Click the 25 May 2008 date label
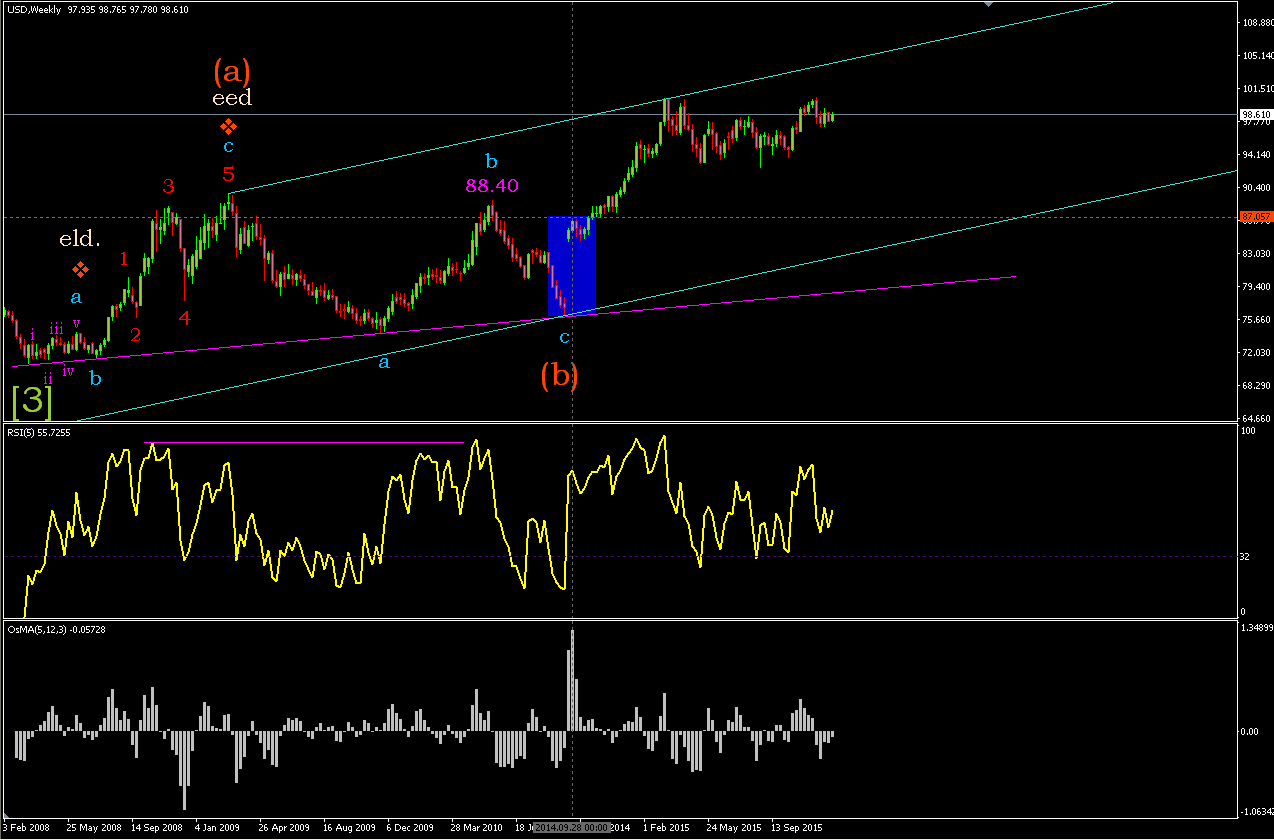1274x840 pixels. 92,828
